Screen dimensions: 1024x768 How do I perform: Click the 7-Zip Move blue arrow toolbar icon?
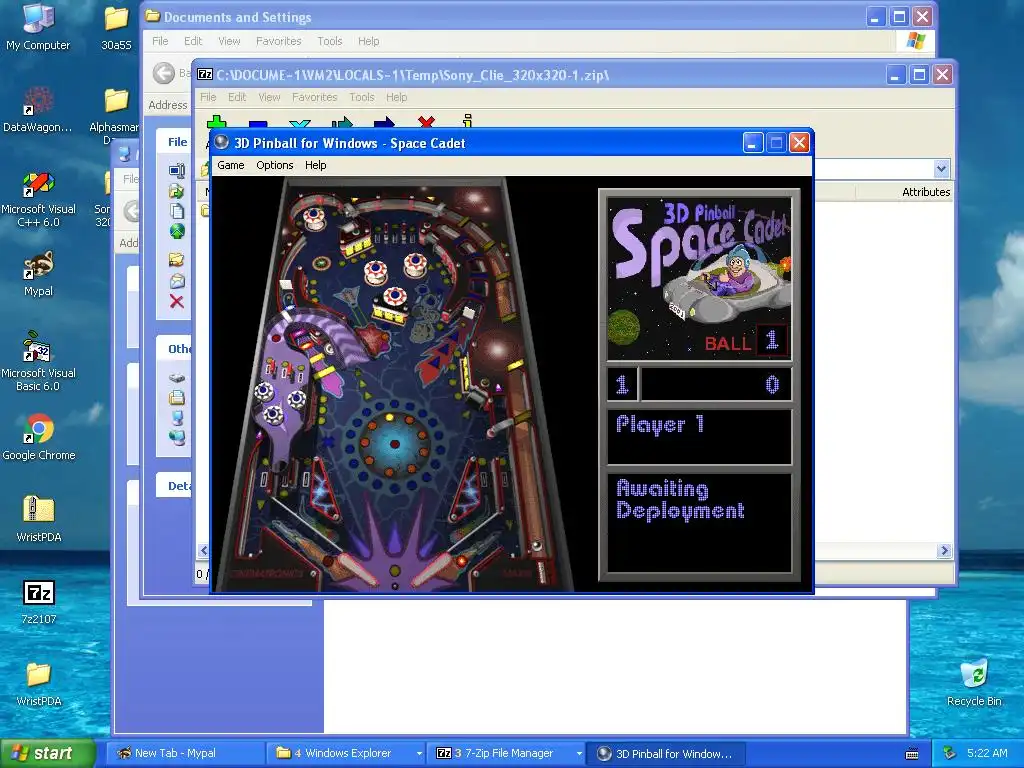point(384,122)
